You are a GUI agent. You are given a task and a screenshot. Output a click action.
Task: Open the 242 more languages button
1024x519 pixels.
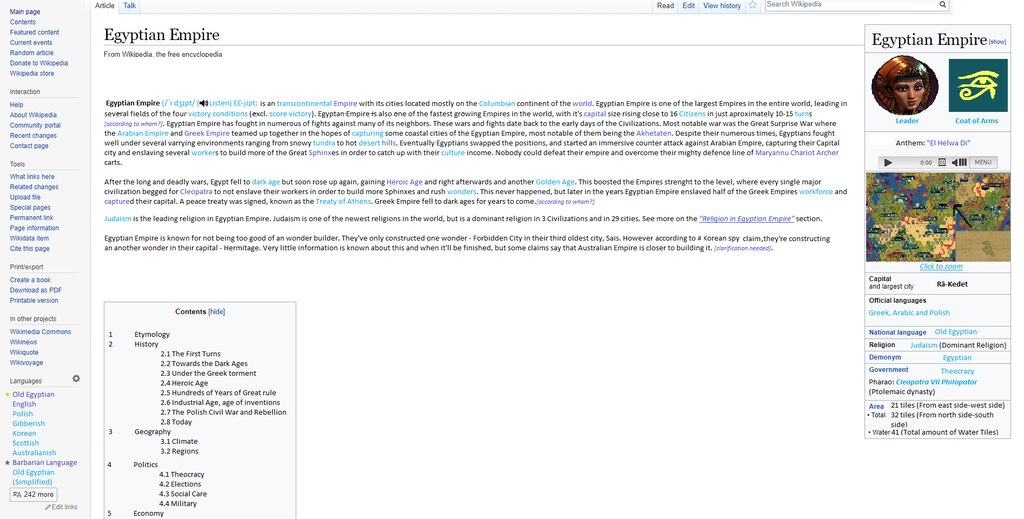pyautogui.click(x=33, y=494)
